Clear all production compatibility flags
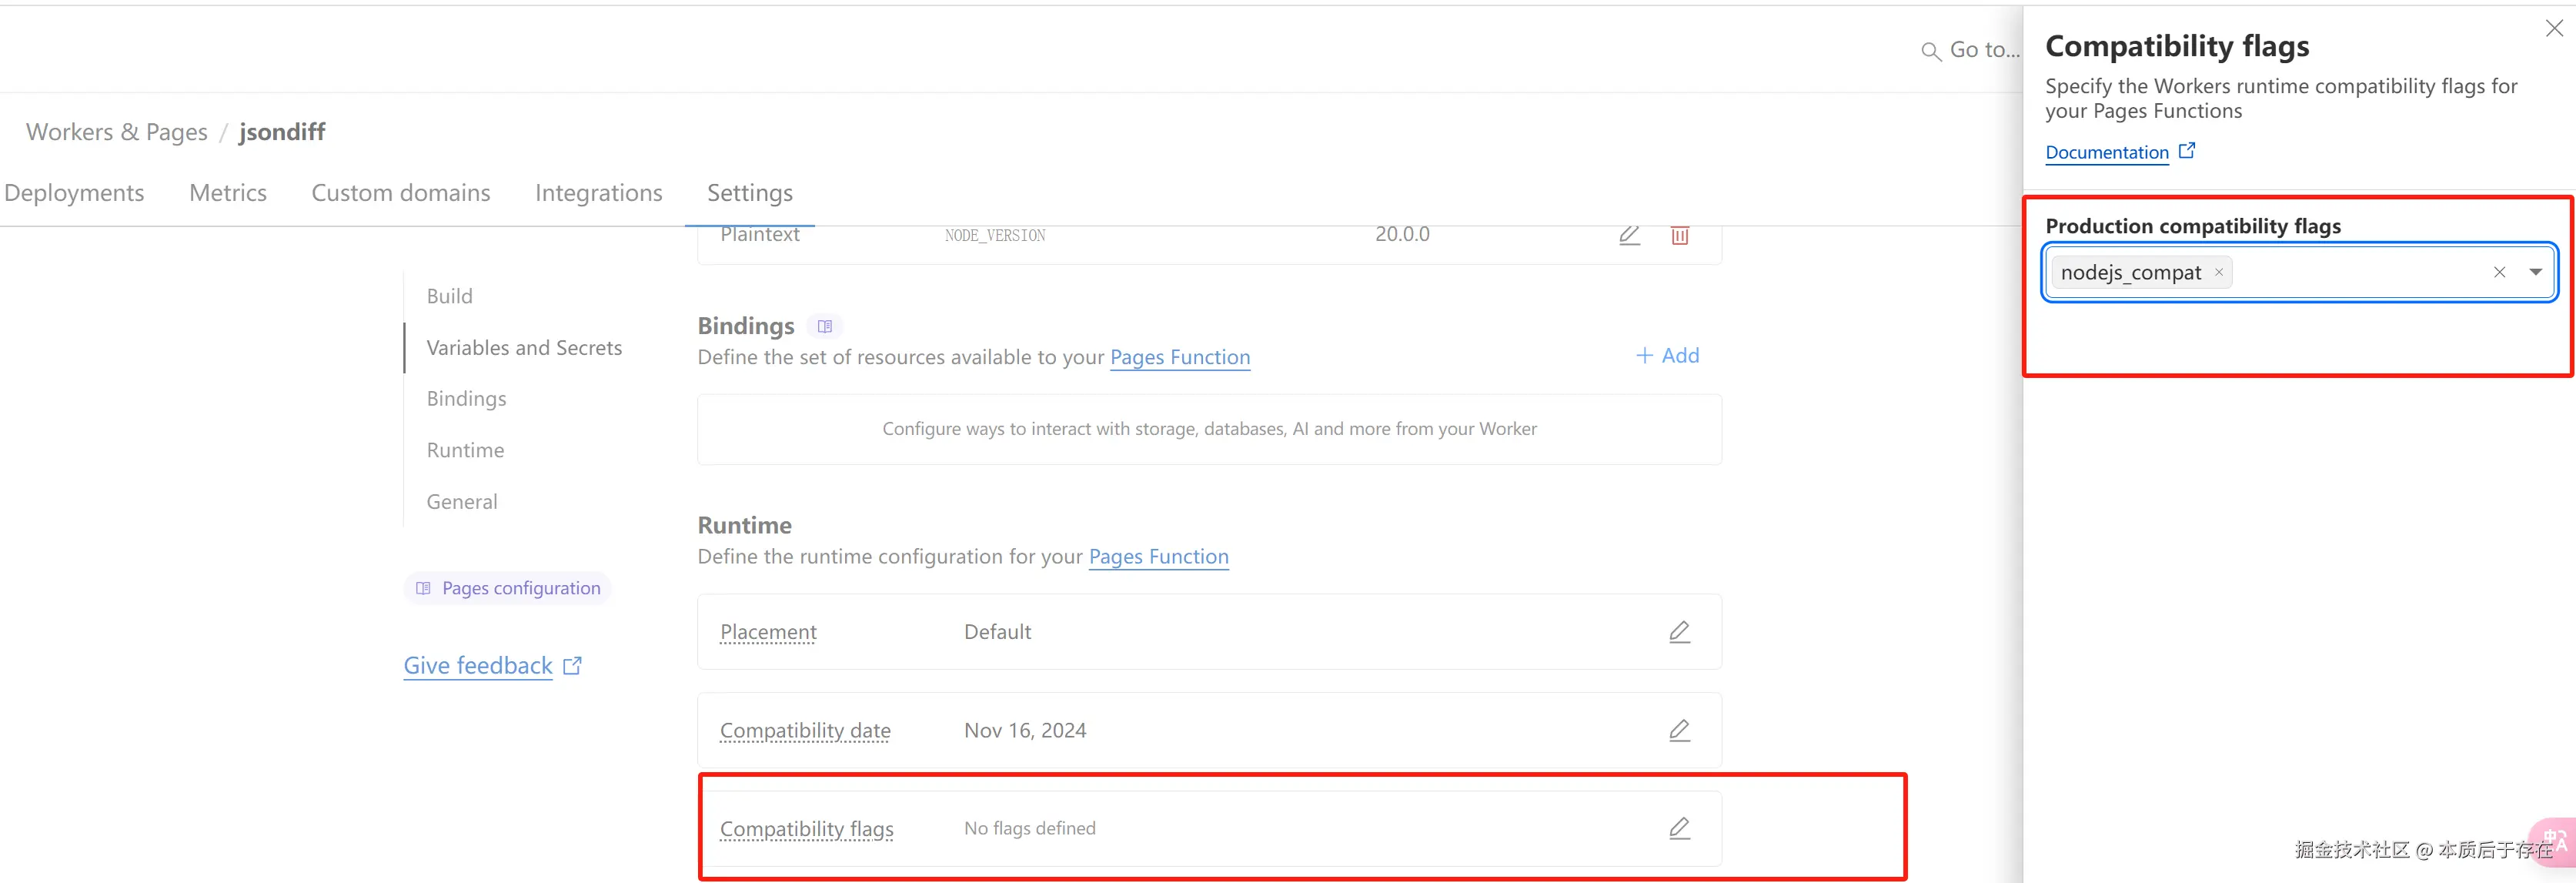 point(2498,272)
